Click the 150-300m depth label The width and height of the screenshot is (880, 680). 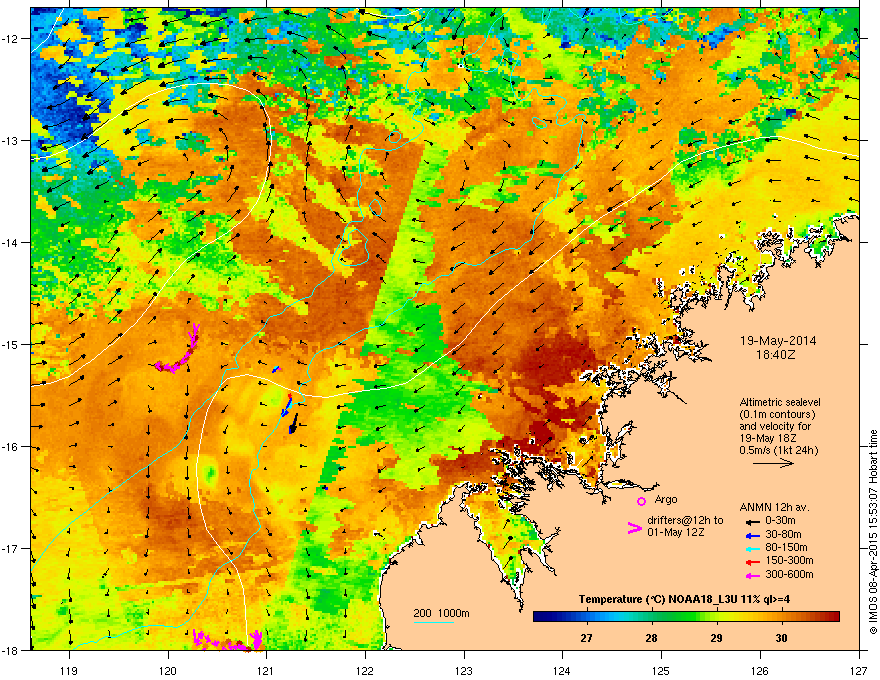pyautogui.click(x=789, y=560)
